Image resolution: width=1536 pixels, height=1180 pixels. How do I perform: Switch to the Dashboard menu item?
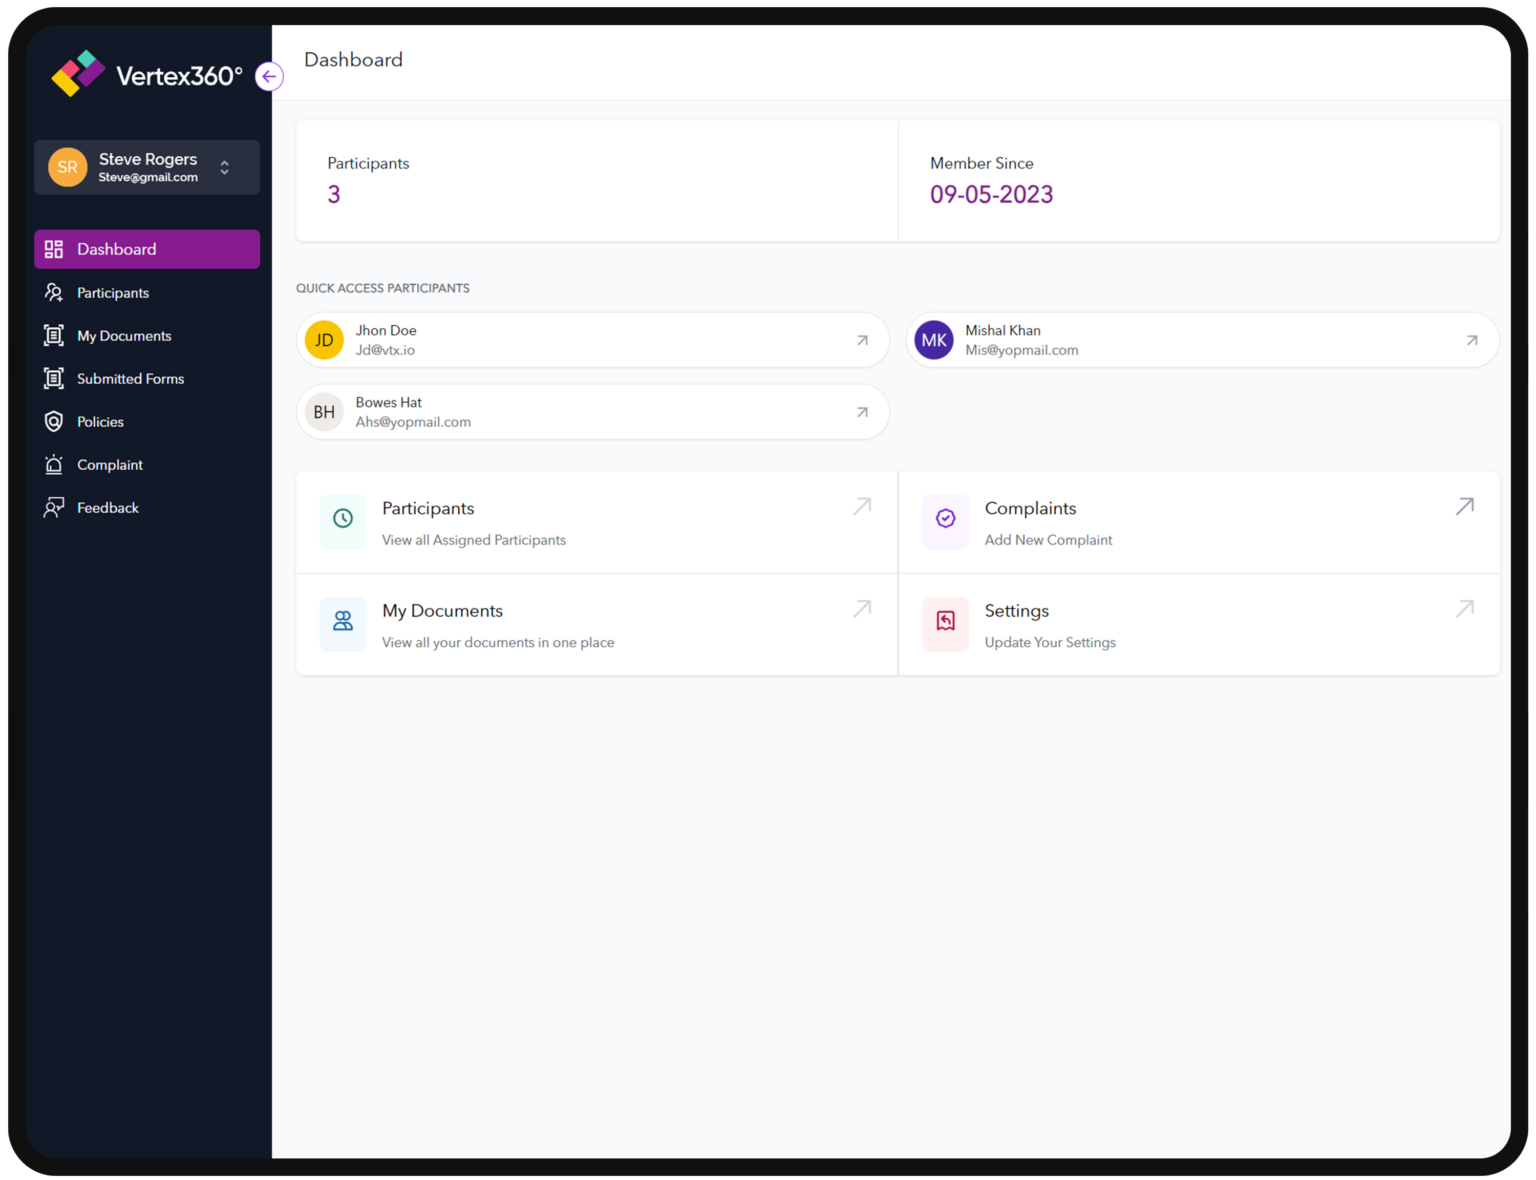[116, 249]
